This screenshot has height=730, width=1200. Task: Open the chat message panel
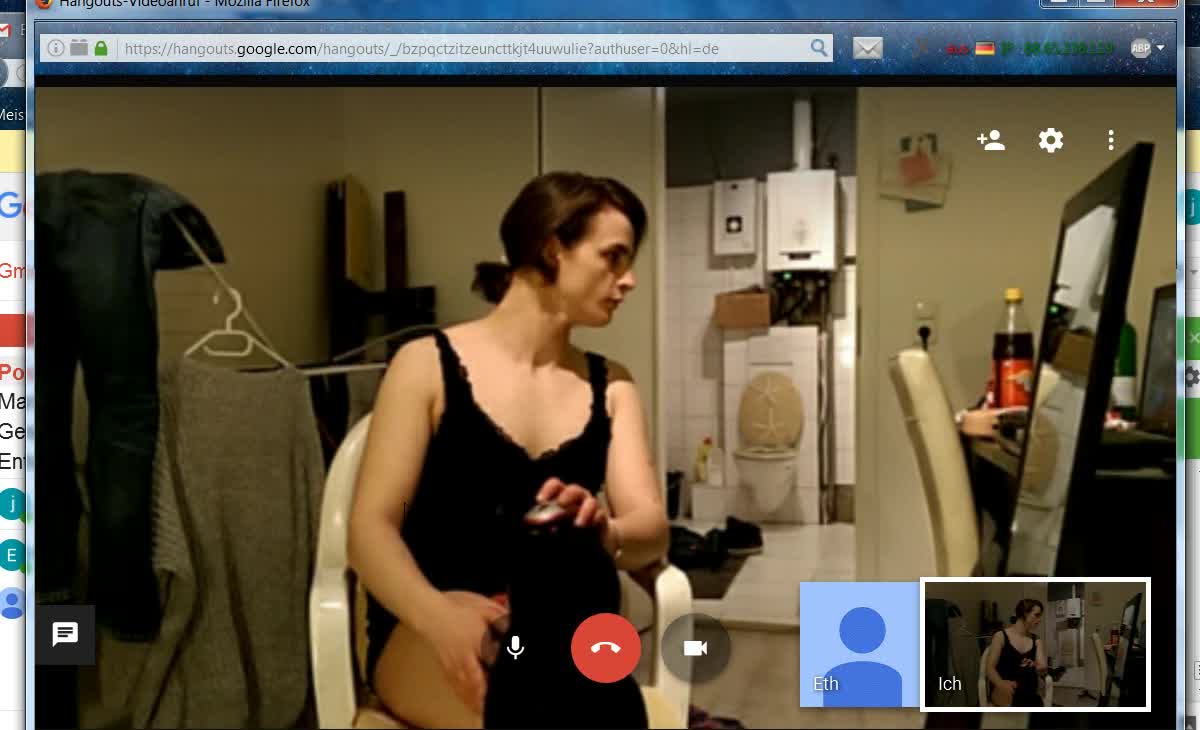click(x=65, y=634)
